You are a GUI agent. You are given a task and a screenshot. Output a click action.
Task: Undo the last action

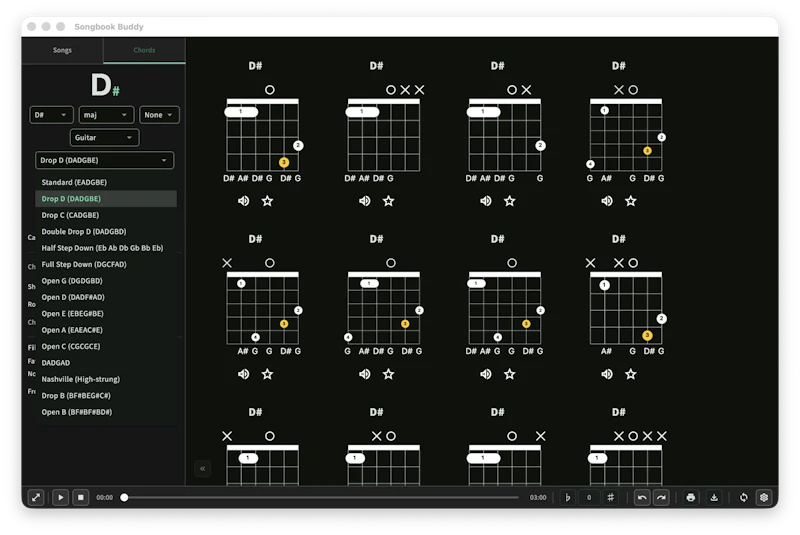pyautogui.click(x=642, y=497)
